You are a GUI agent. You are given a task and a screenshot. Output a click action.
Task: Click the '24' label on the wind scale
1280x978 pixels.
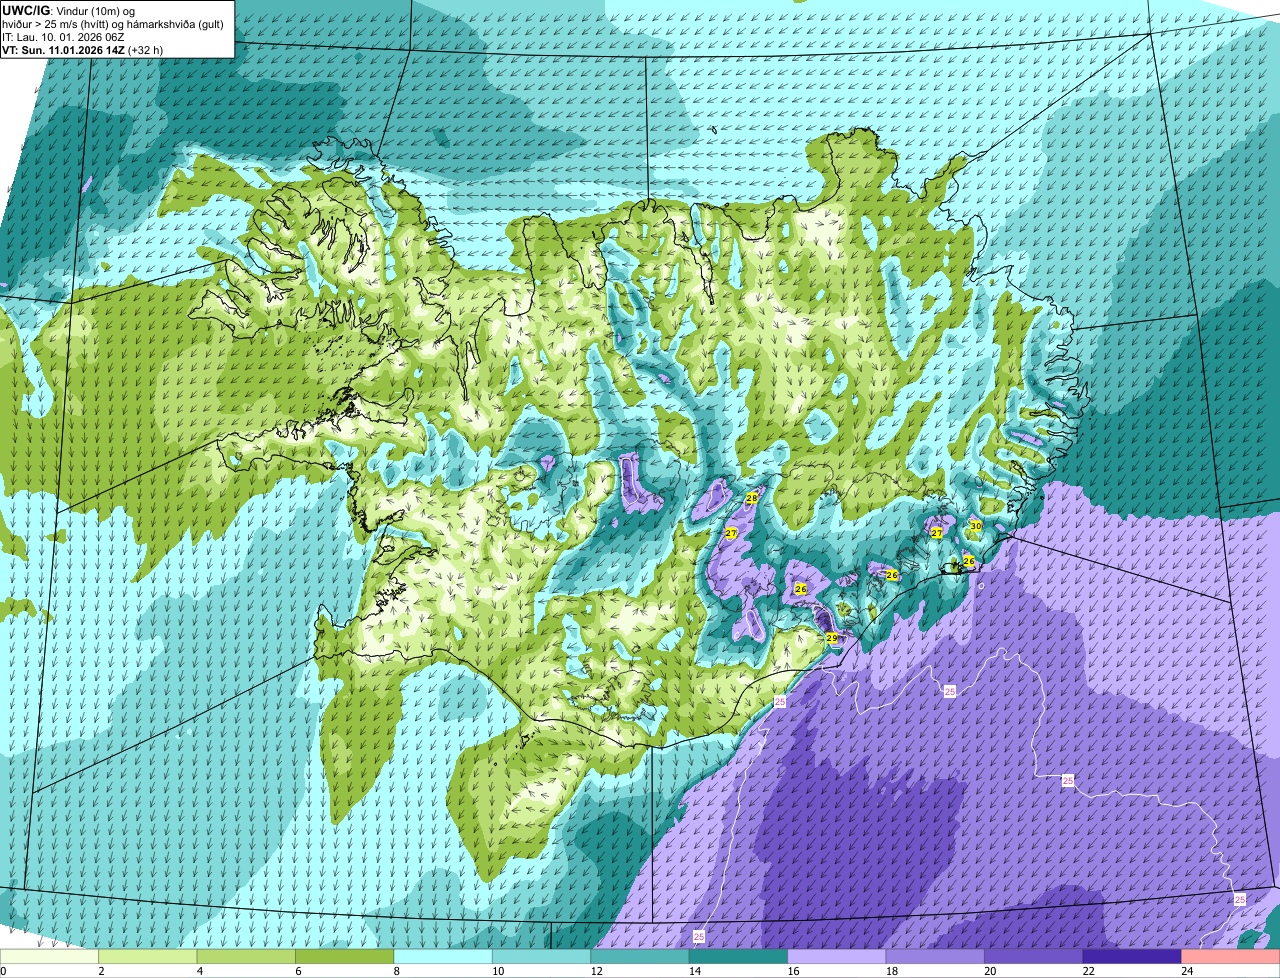[x=1185, y=971]
